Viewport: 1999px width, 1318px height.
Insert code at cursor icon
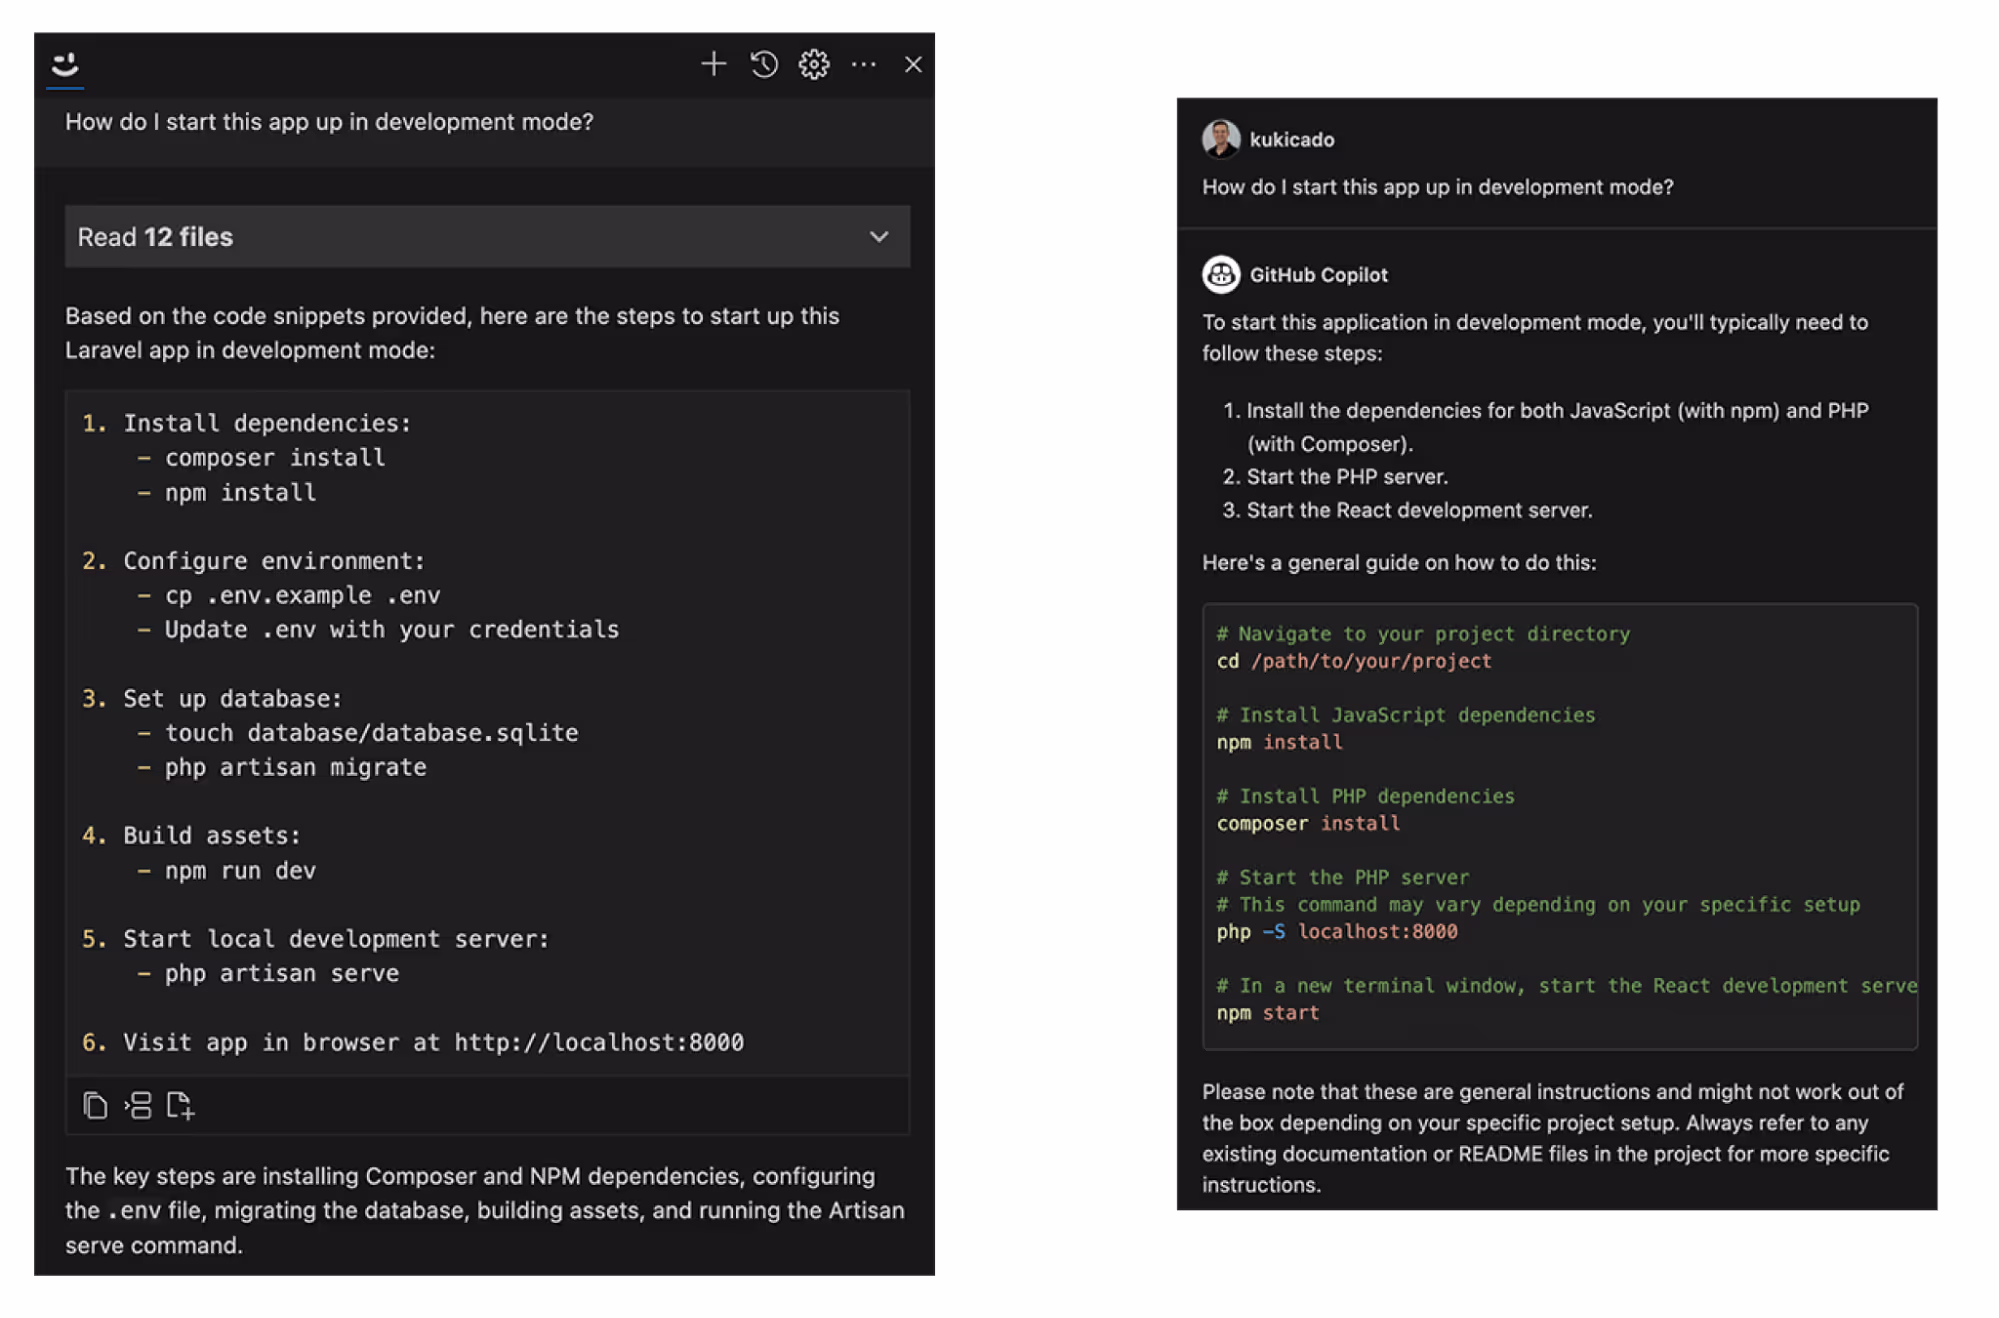(x=138, y=1105)
